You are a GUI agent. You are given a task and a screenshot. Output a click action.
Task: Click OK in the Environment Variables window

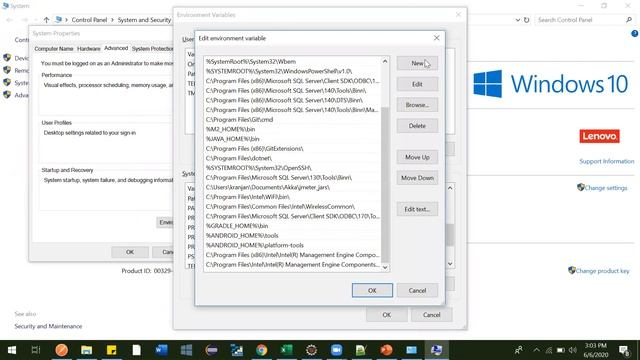pos(387,315)
